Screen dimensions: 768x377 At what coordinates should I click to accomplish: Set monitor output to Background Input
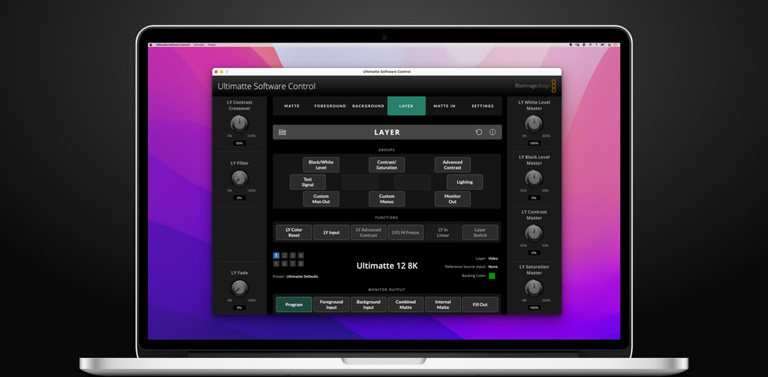(368, 305)
